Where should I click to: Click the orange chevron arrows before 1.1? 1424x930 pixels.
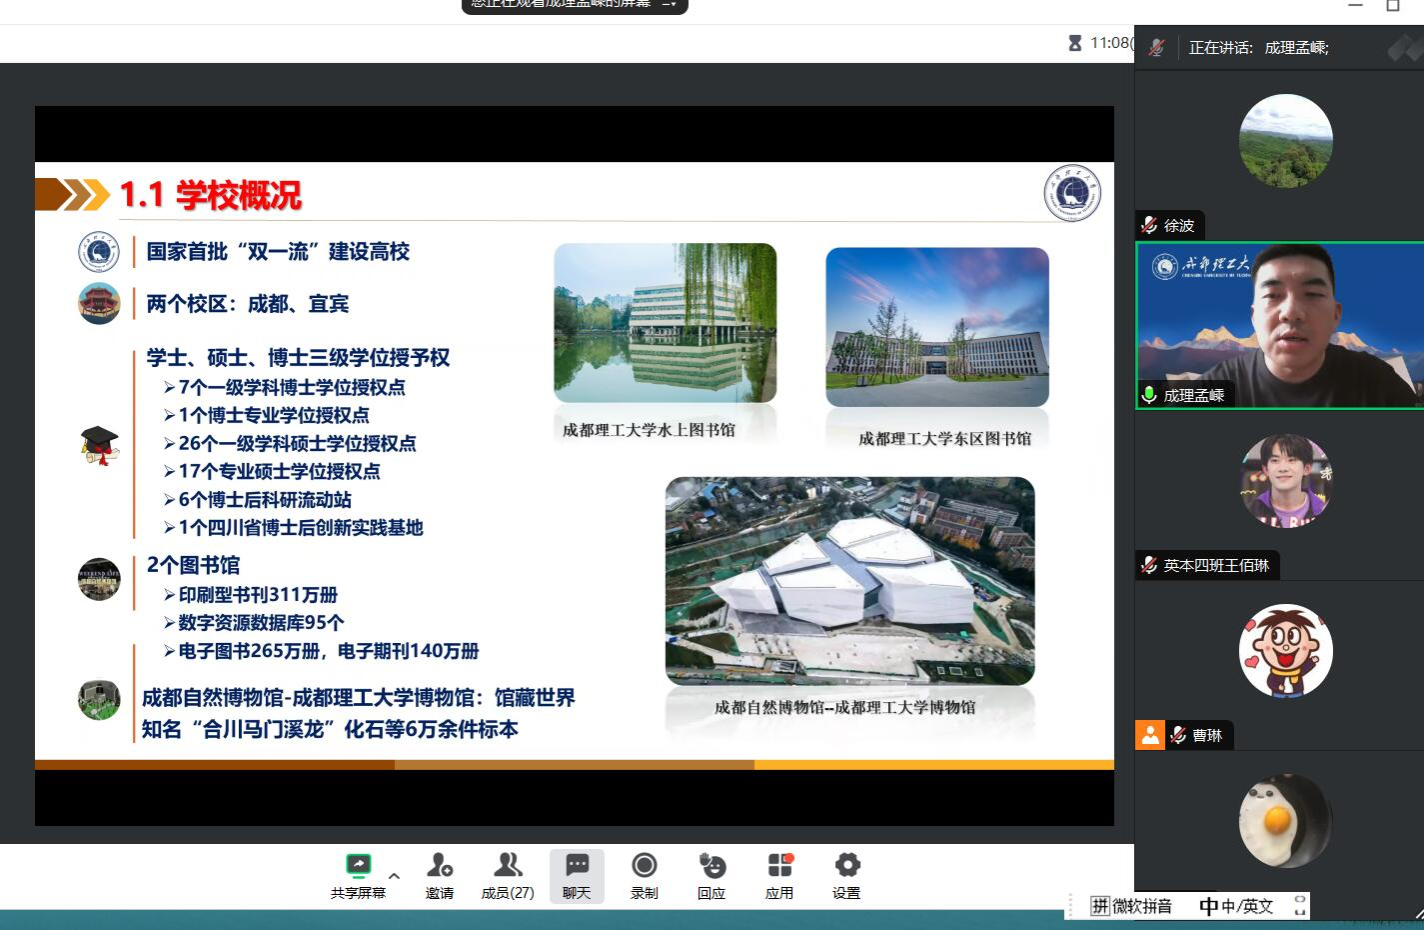pos(72,194)
